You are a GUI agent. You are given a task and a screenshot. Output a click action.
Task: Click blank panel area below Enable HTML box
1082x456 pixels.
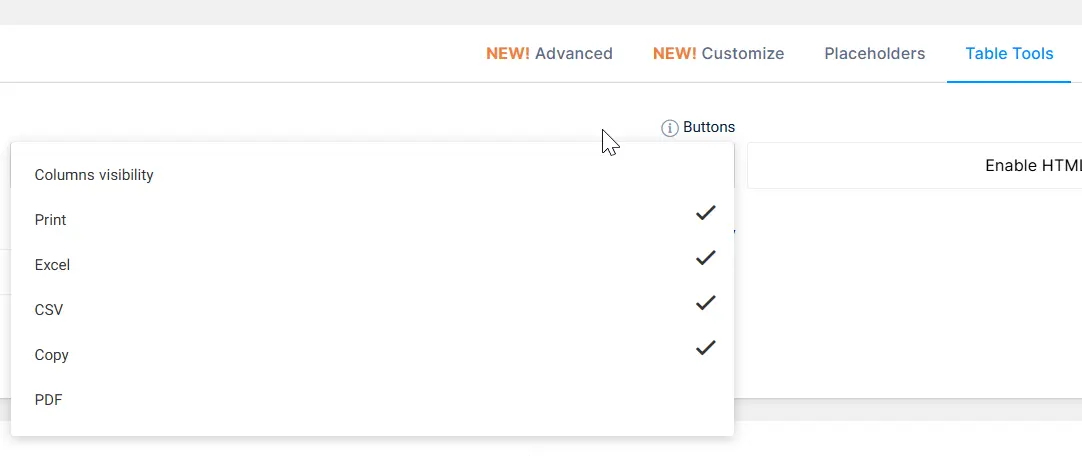coord(911,297)
